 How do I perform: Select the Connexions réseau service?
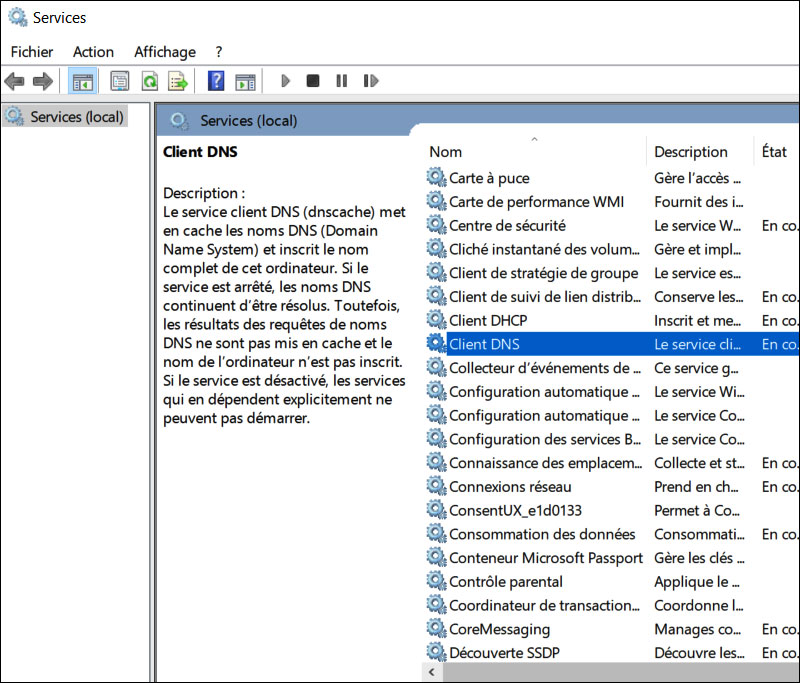pyautogui.click(x=510, y=487)
